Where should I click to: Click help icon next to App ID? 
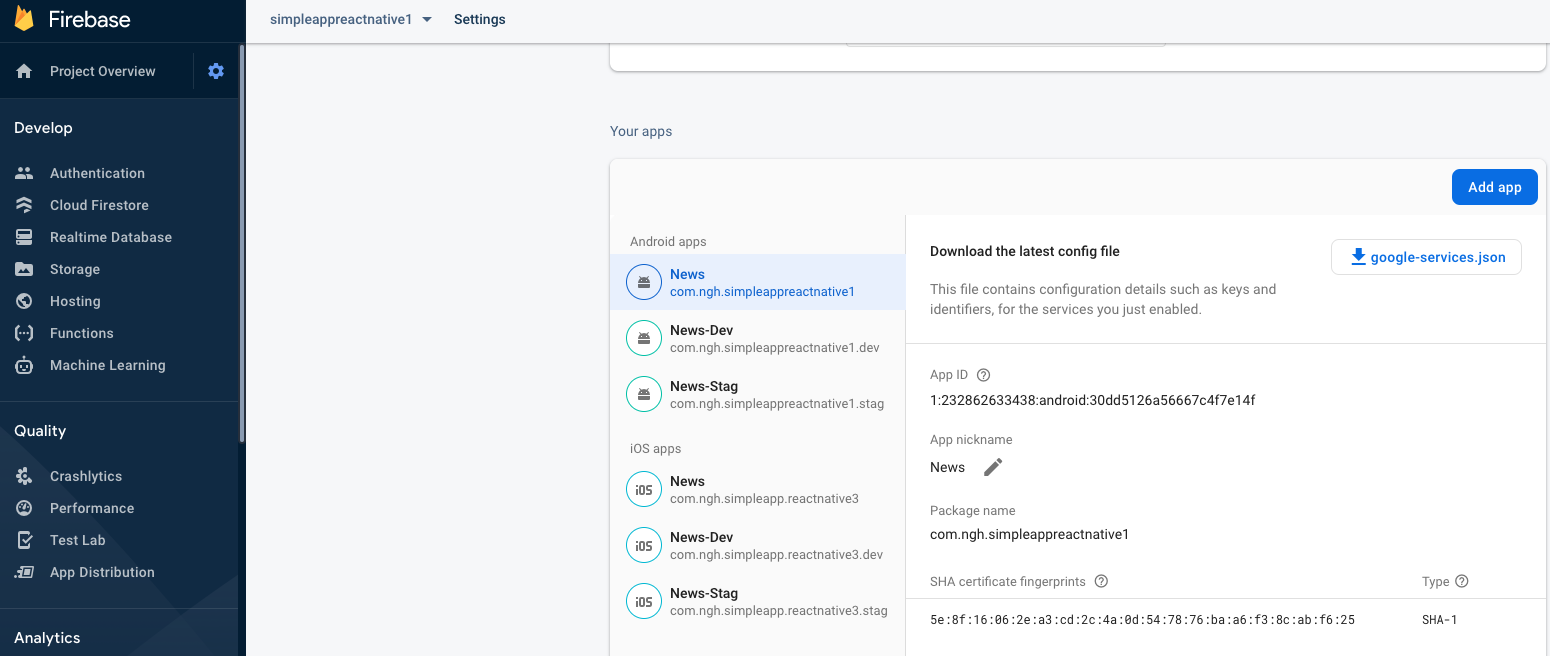(x=983, y=375)
